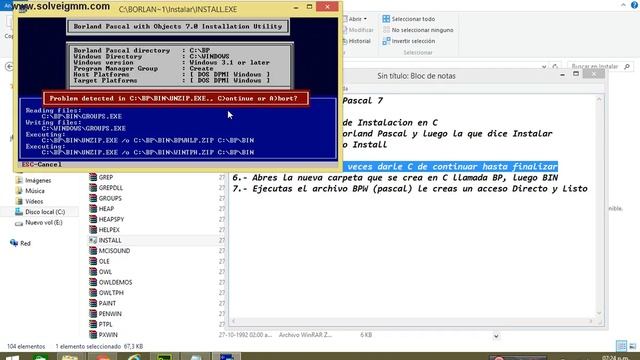640x360 pixels.
Task: Select the PTPL file name
Action: pos(105,324)
